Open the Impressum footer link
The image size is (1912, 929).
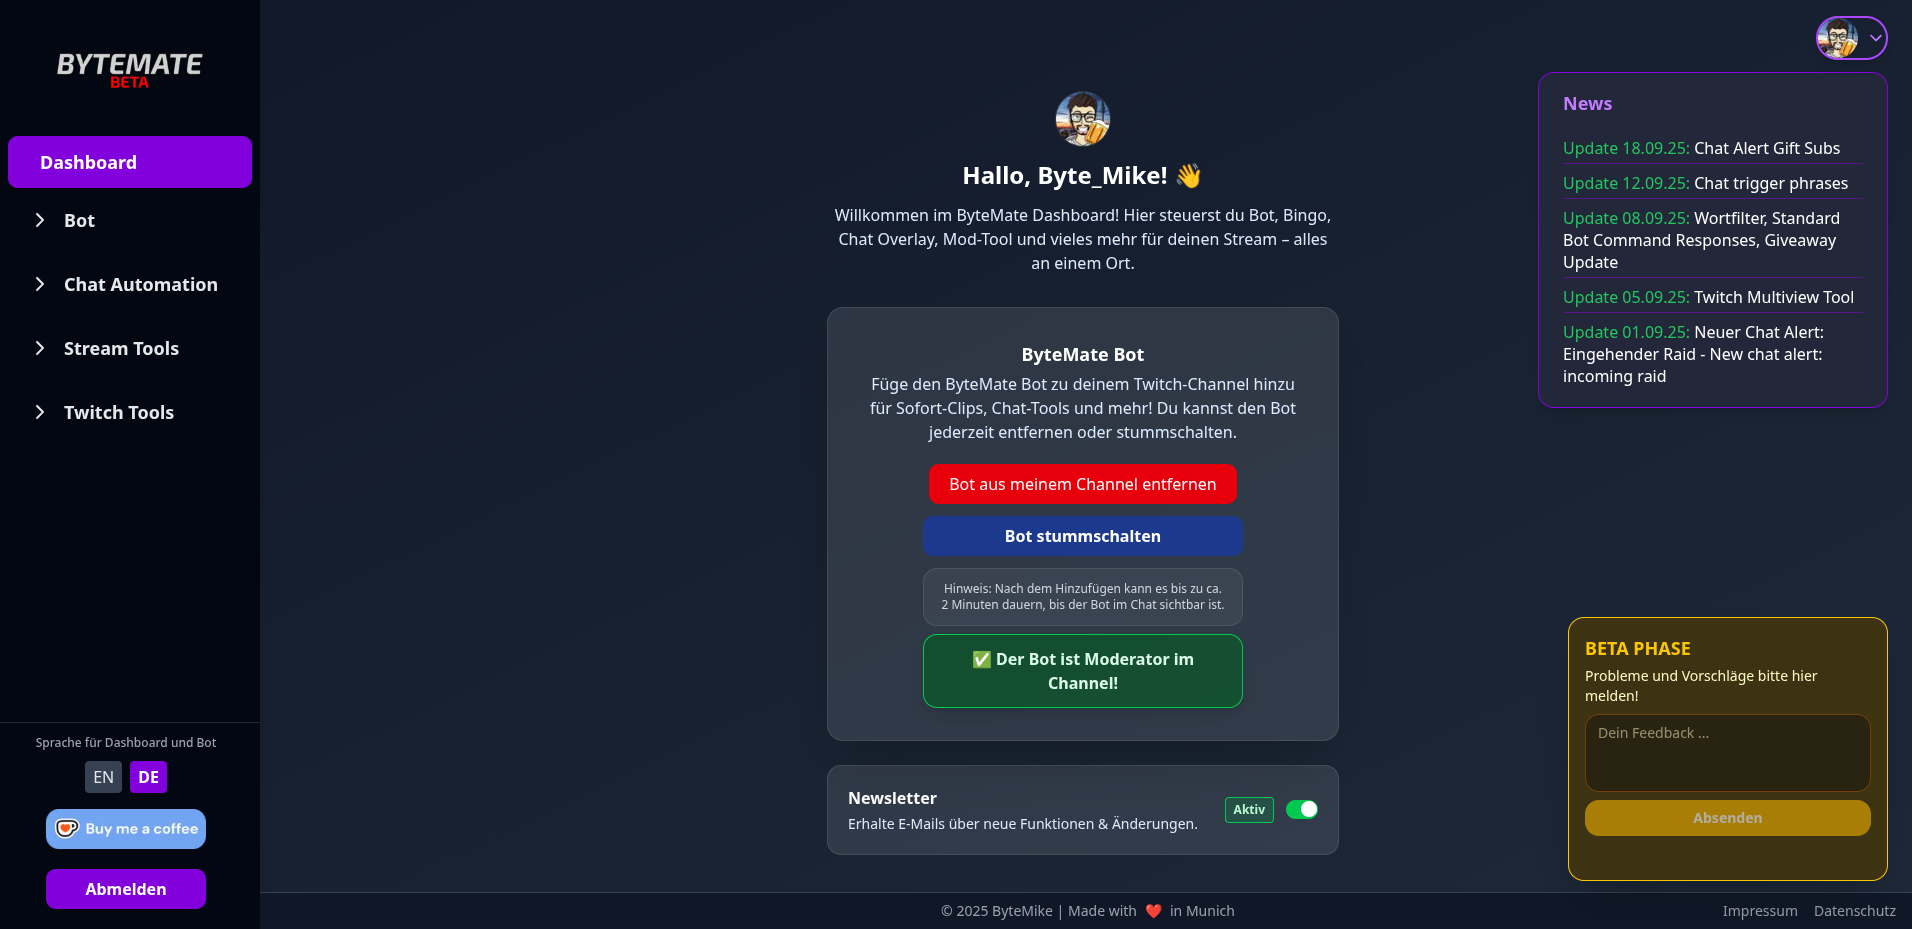(1759, 911)
